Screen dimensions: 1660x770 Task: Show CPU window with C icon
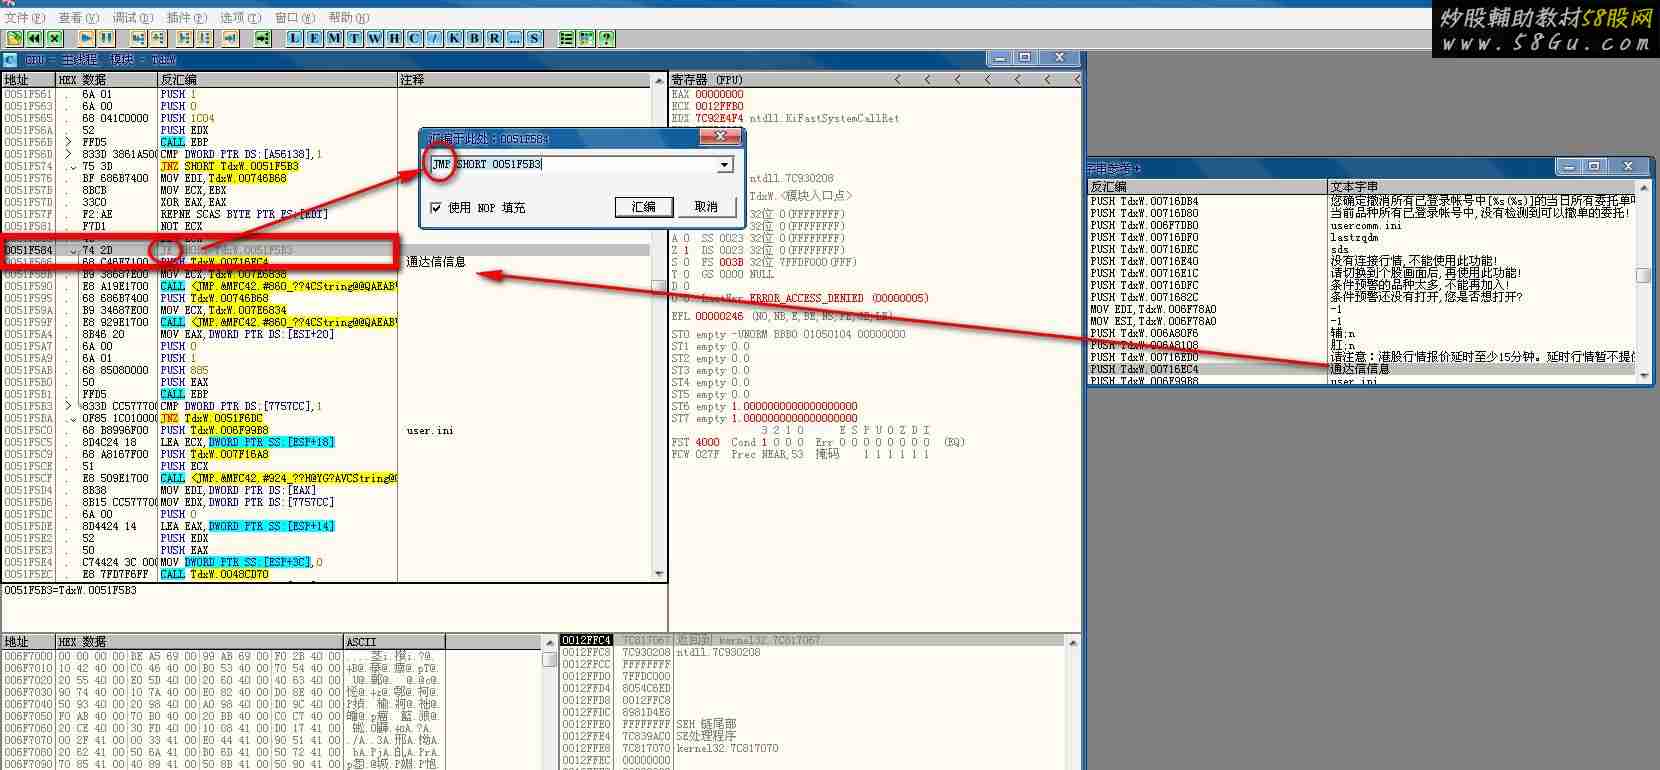[x=415, y=38]
